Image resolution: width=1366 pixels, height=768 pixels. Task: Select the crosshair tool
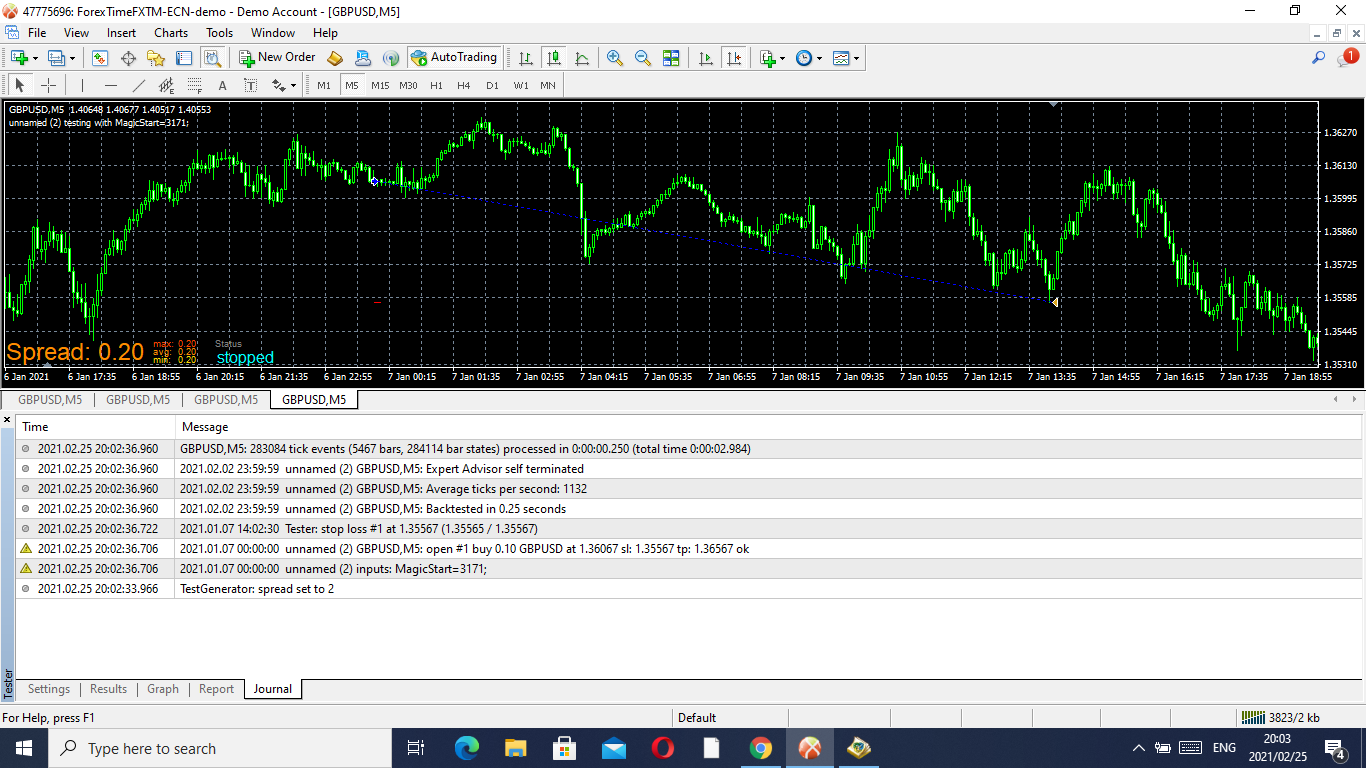(x=48, y=85)
